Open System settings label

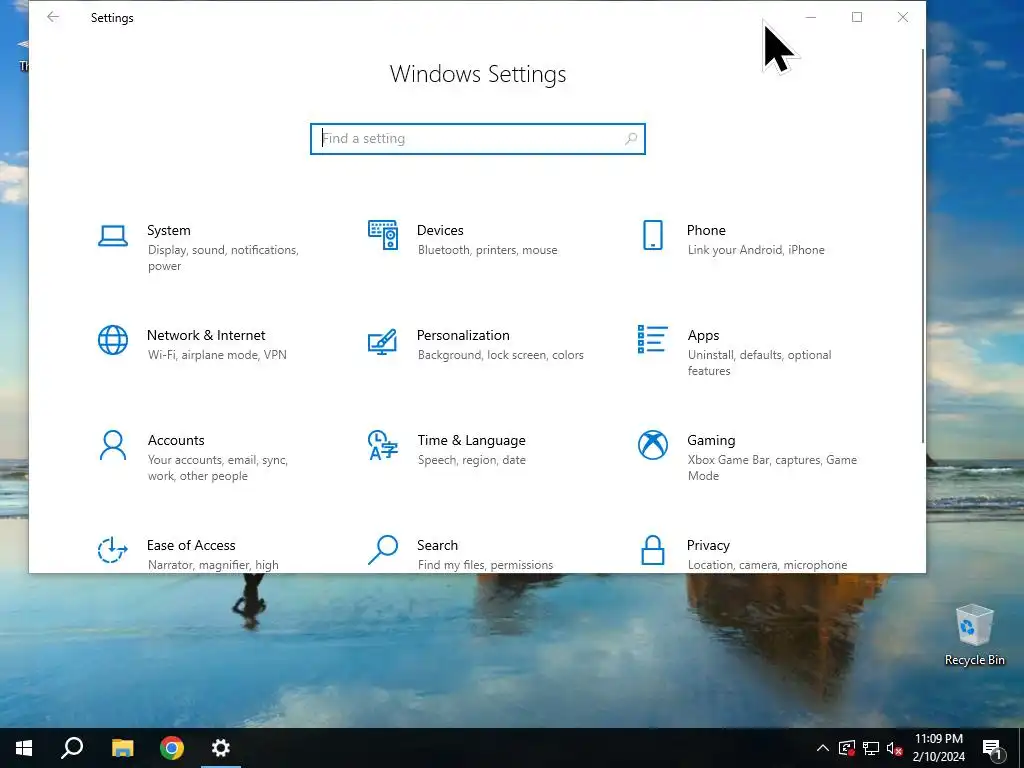click(x=168, y=230)
